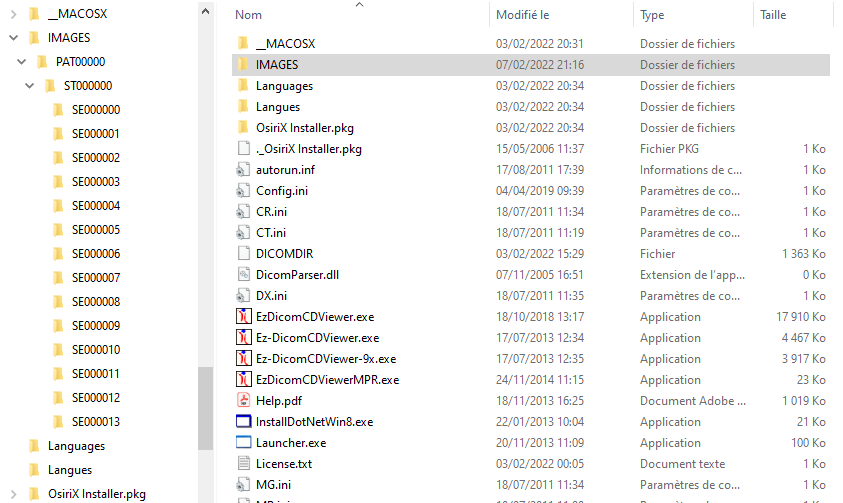Click the SE000013 folder icon in tree
Image resolution: width=843 pixels, height=503 pixels.
click(58, 421)
